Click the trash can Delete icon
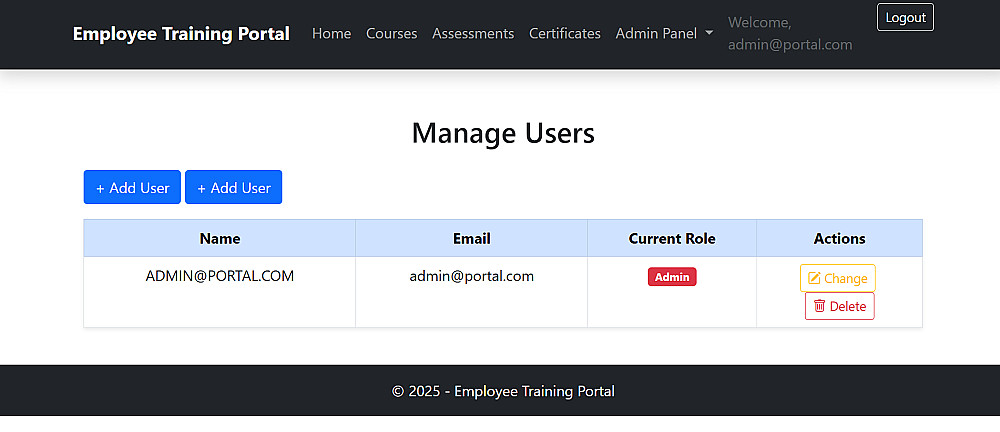 point(820,306)
